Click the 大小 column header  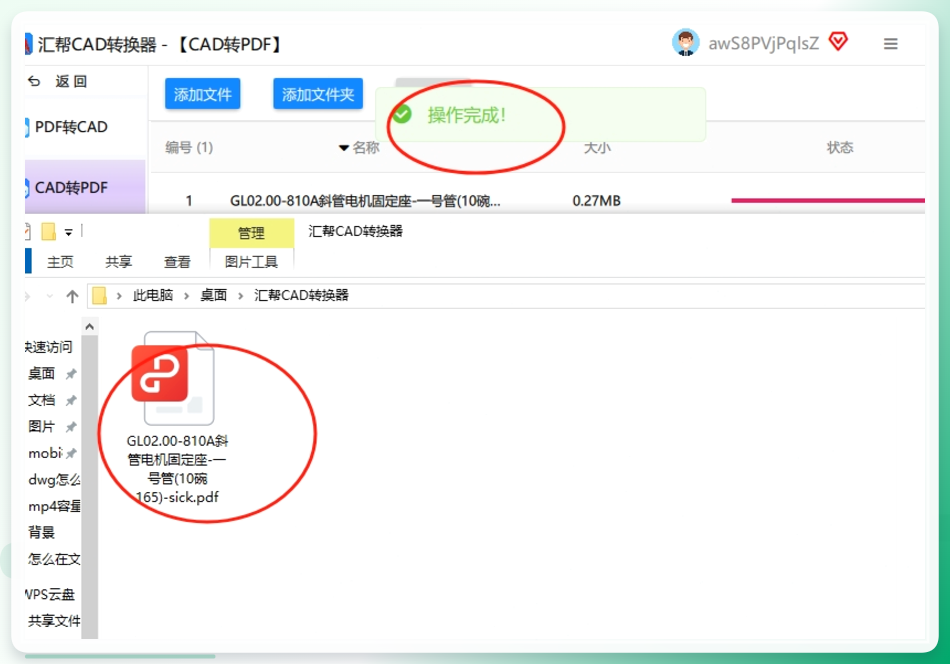pos(597,147)
